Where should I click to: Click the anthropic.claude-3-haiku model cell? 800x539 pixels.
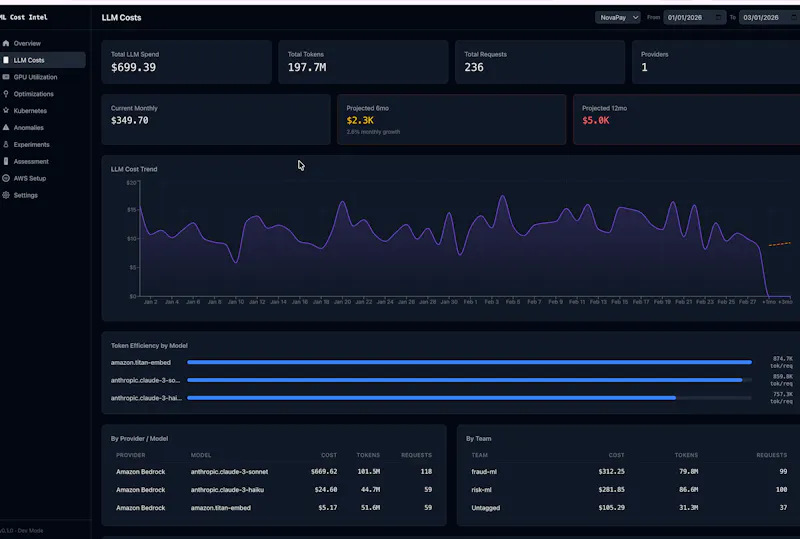(x=228, y=490)
